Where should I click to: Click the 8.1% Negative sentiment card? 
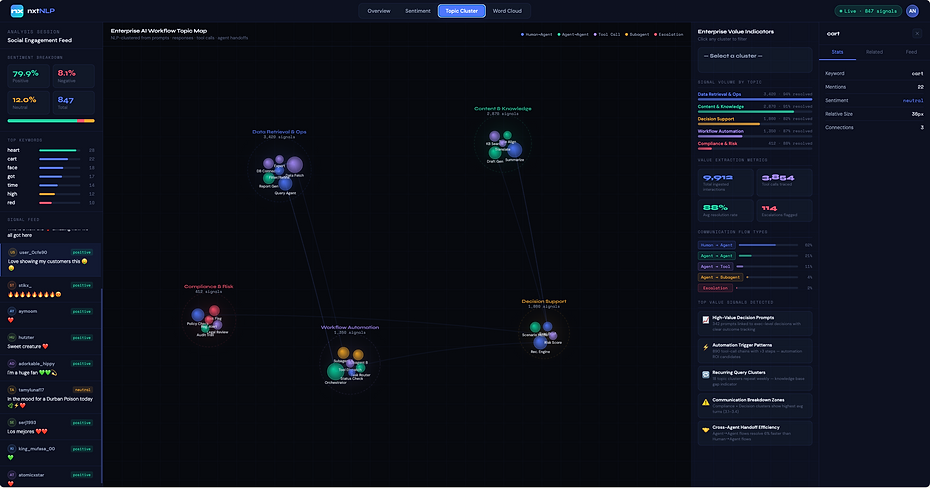pyautogui.click(x=74, y=76)
